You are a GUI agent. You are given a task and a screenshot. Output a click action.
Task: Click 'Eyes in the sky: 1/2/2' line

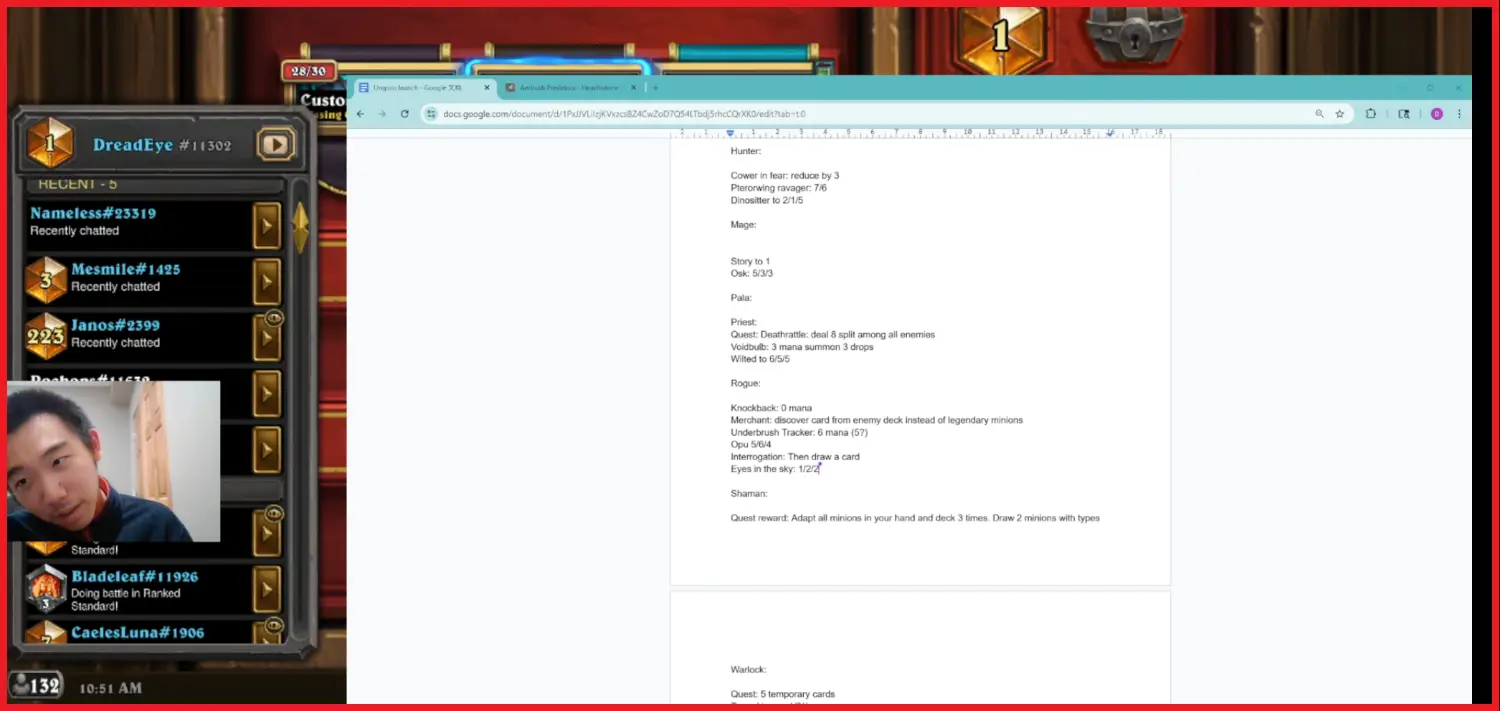(775, 469)
